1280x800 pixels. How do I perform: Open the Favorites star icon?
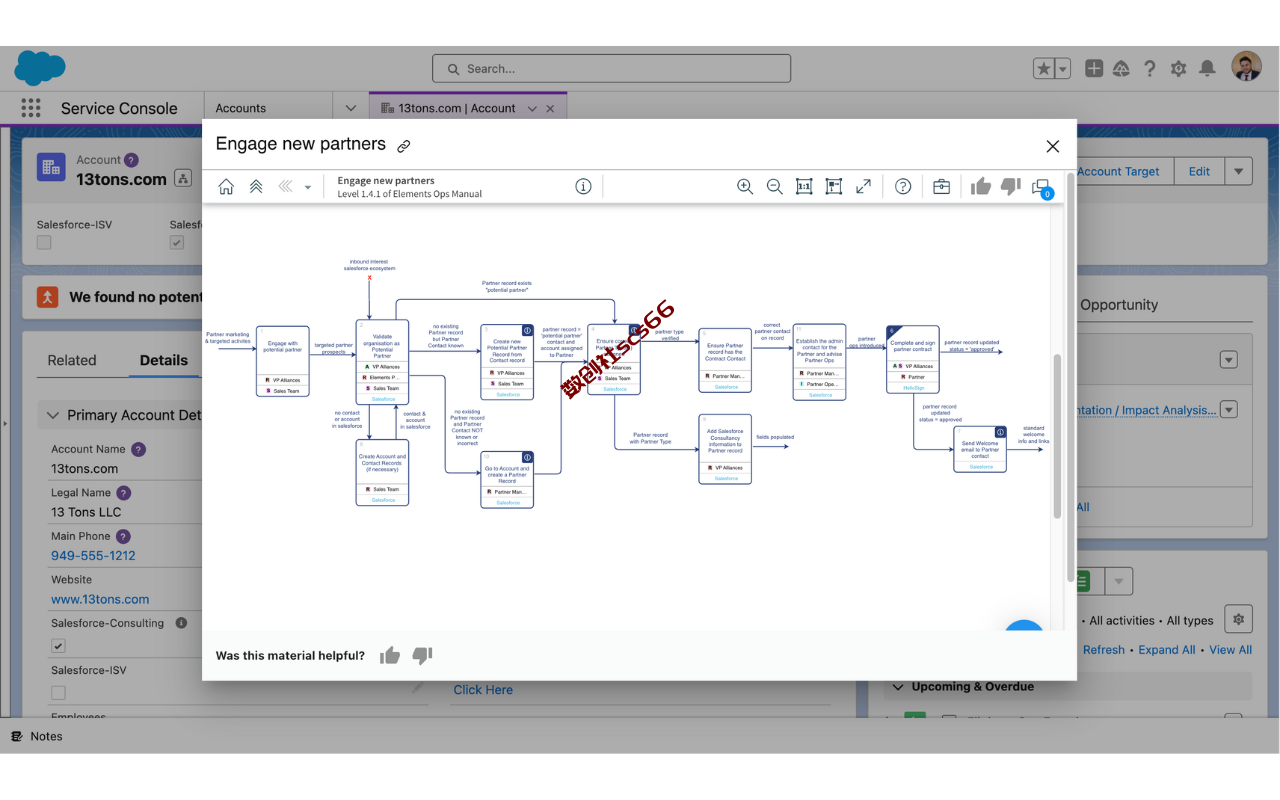pyautogui.click(x=1044, y=68)
